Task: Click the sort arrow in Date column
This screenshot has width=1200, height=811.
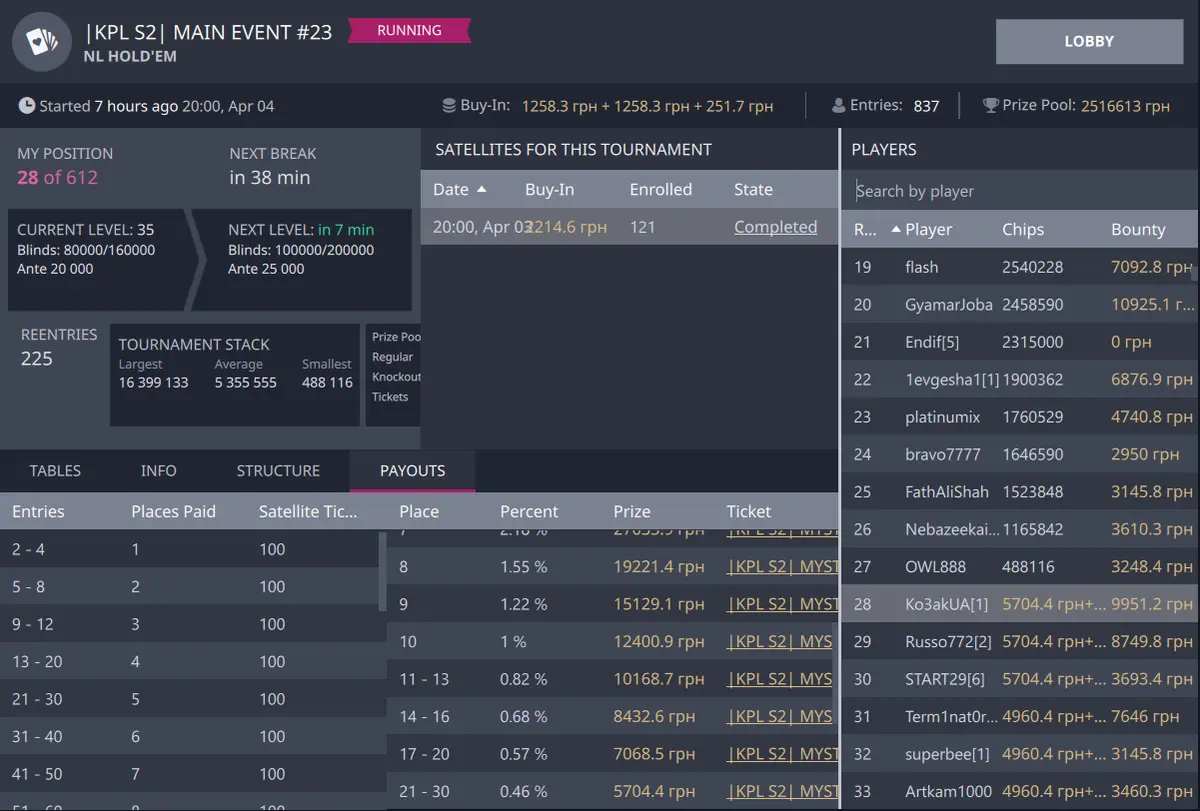Action: [x=481, y=189]
